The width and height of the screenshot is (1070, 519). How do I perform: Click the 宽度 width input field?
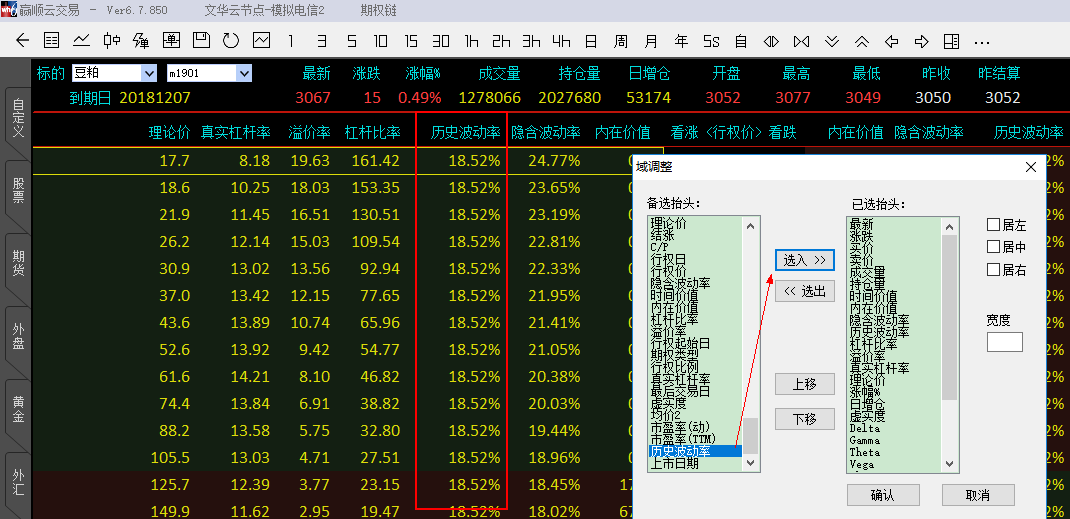[x=1004, y=342]
